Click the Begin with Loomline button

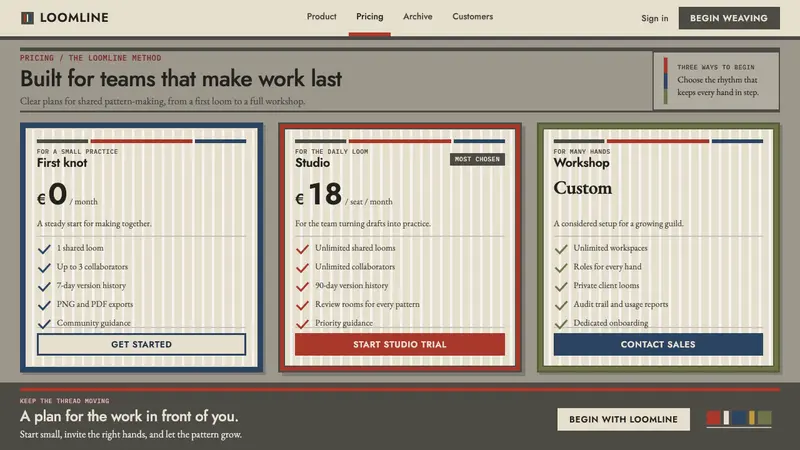(x=623, y=419)
